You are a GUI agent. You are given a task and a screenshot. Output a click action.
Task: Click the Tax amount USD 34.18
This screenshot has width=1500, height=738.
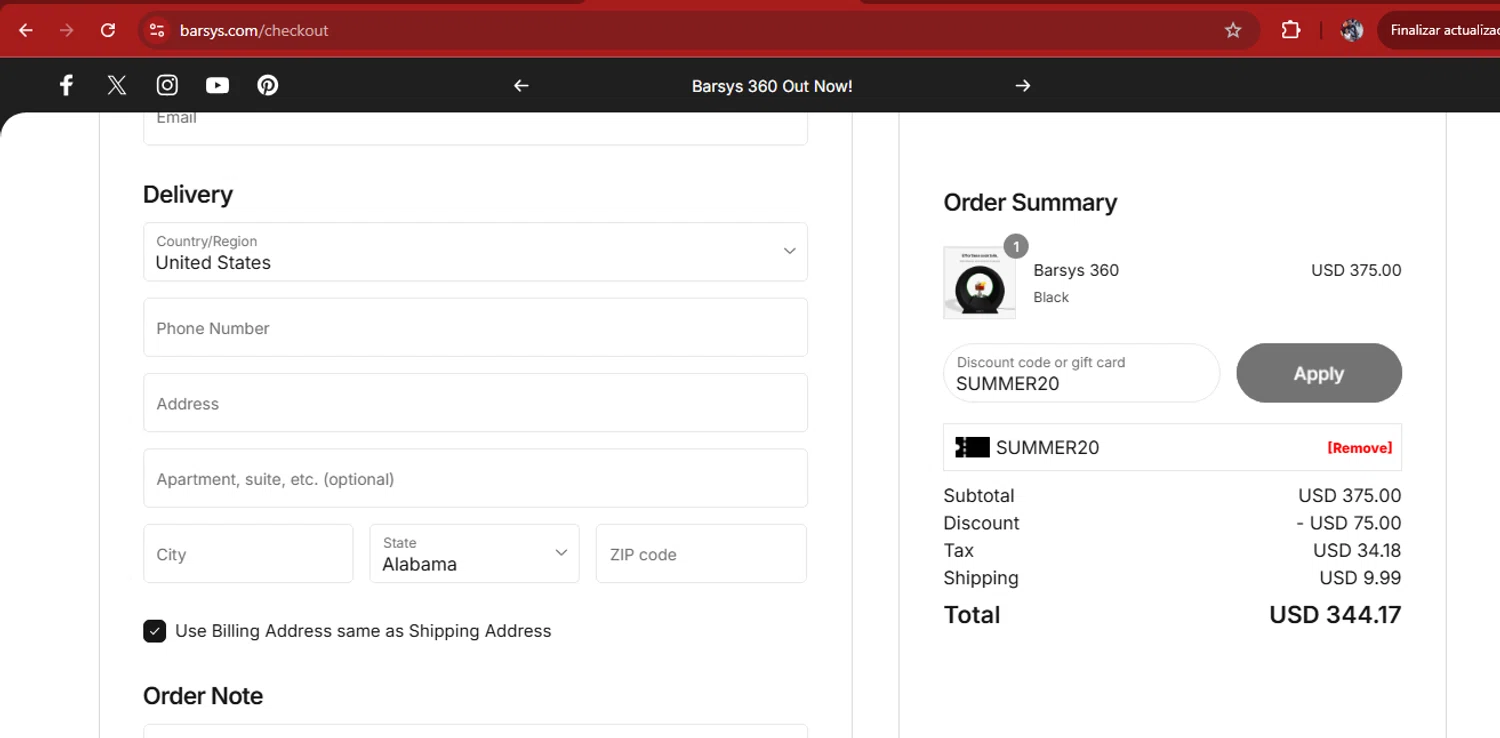pos(1357,550)
